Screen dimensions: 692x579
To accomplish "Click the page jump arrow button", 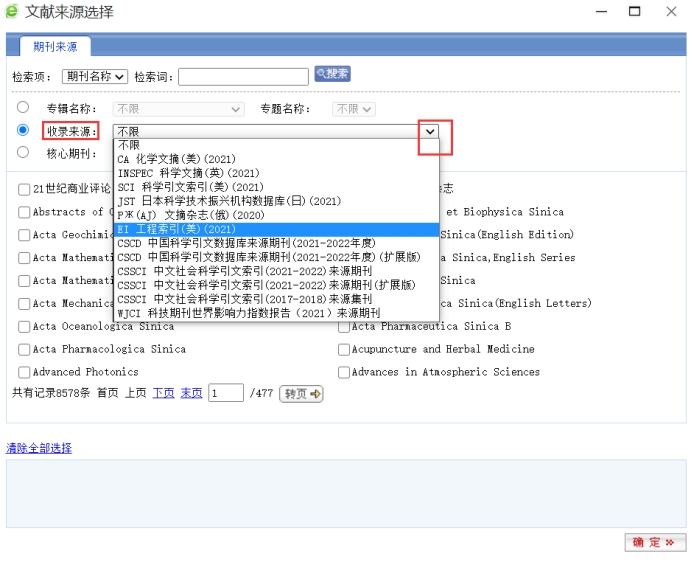I will (301, 394).
